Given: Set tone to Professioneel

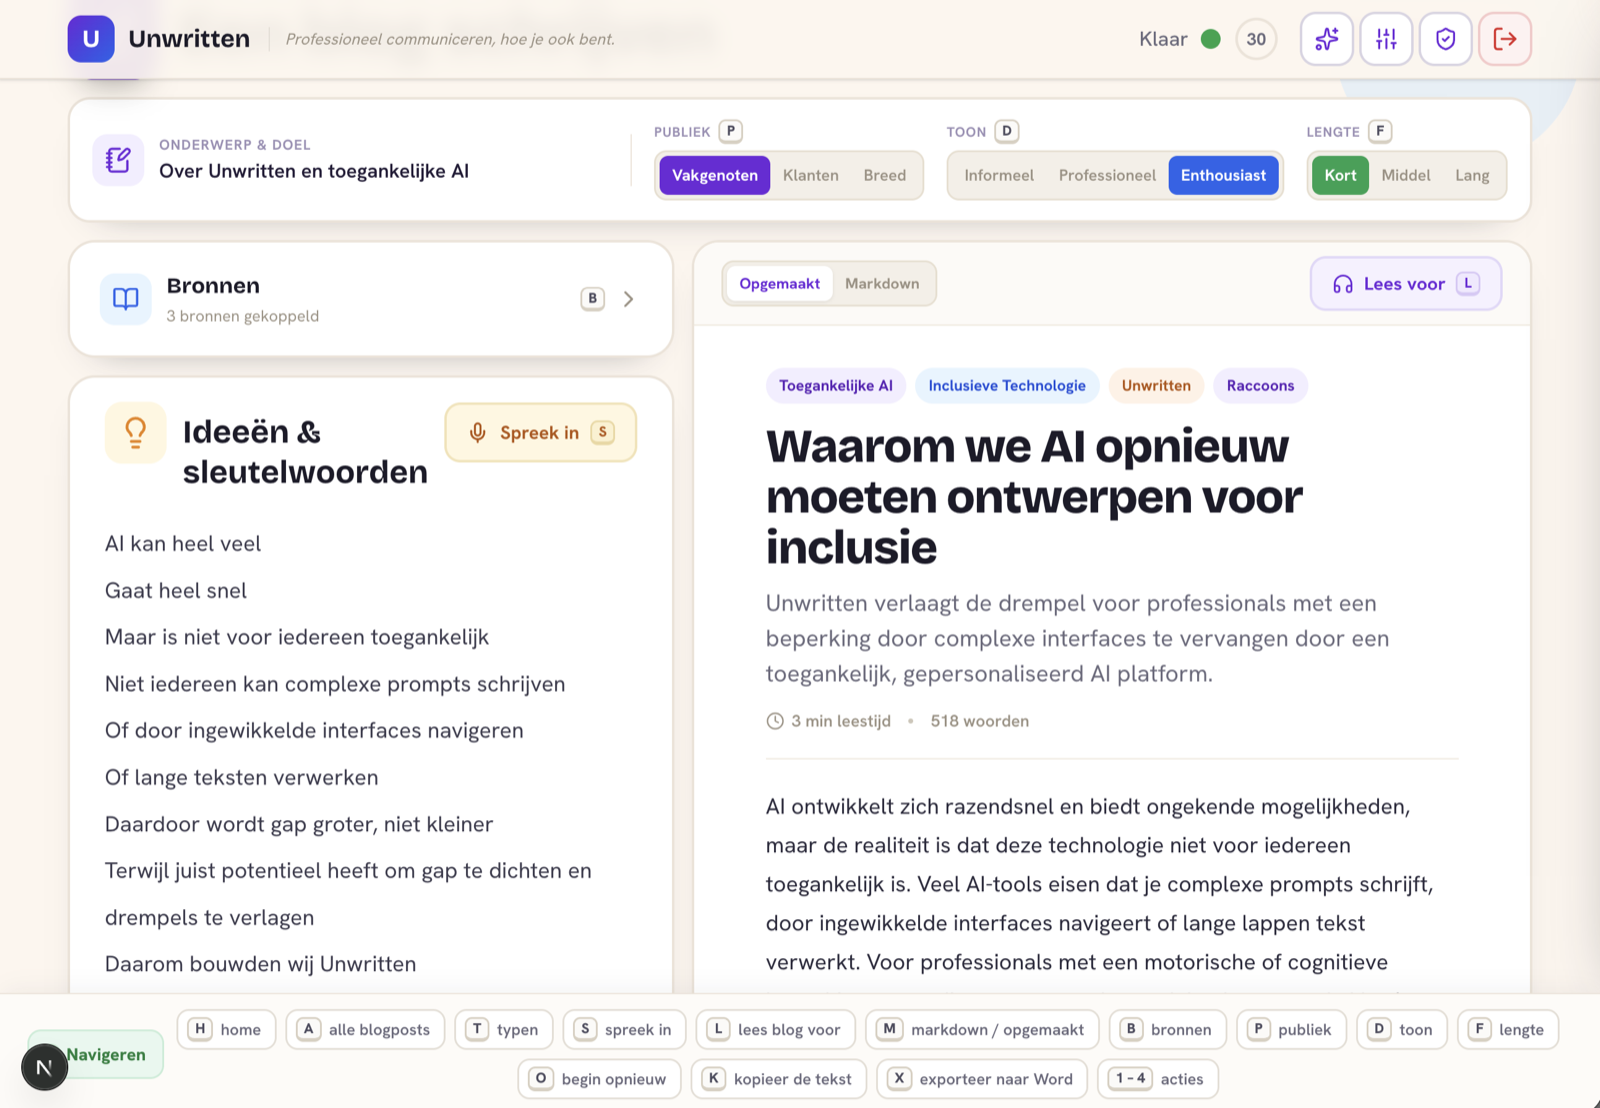Looking at the screenshot, I should pos(1107,175).
